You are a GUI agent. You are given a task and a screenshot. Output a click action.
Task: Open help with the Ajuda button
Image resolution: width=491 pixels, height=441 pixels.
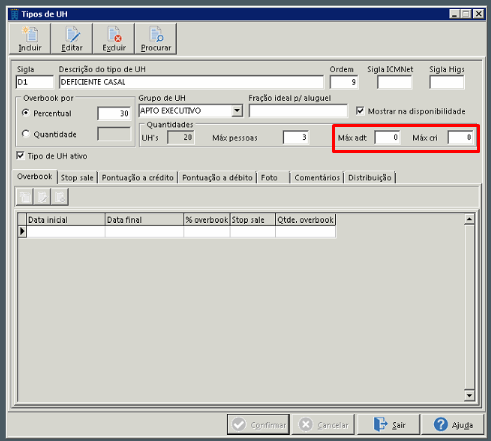[452, 425]
